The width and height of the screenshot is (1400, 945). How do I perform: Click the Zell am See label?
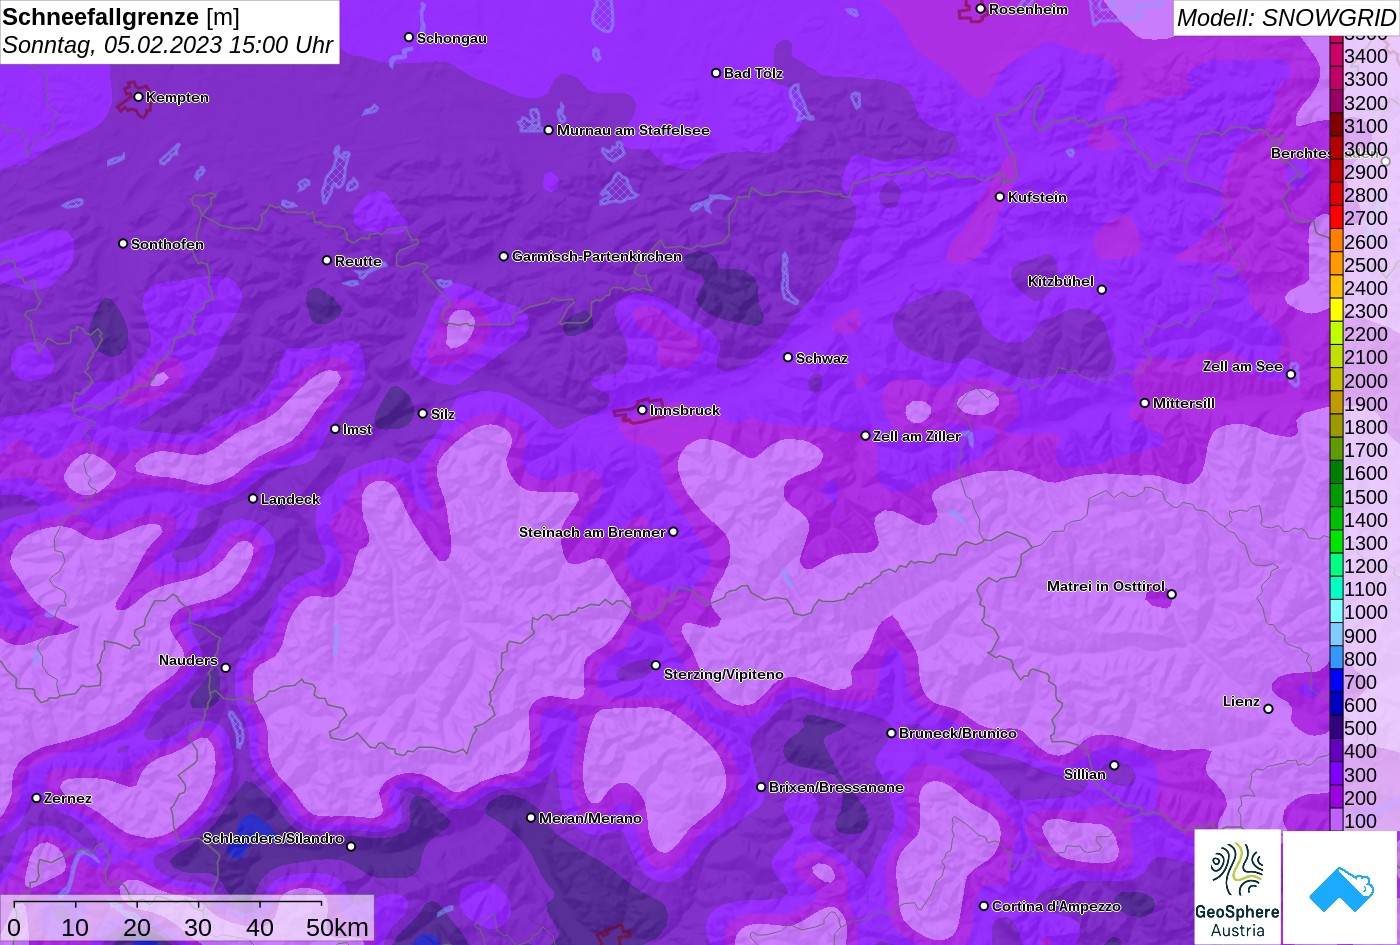click(1242, 367)
